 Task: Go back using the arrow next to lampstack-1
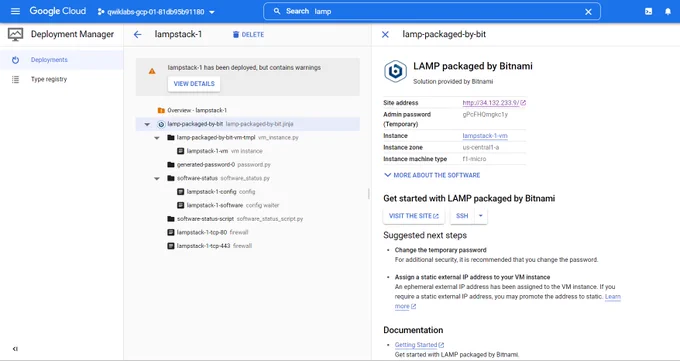click(137, 34)
